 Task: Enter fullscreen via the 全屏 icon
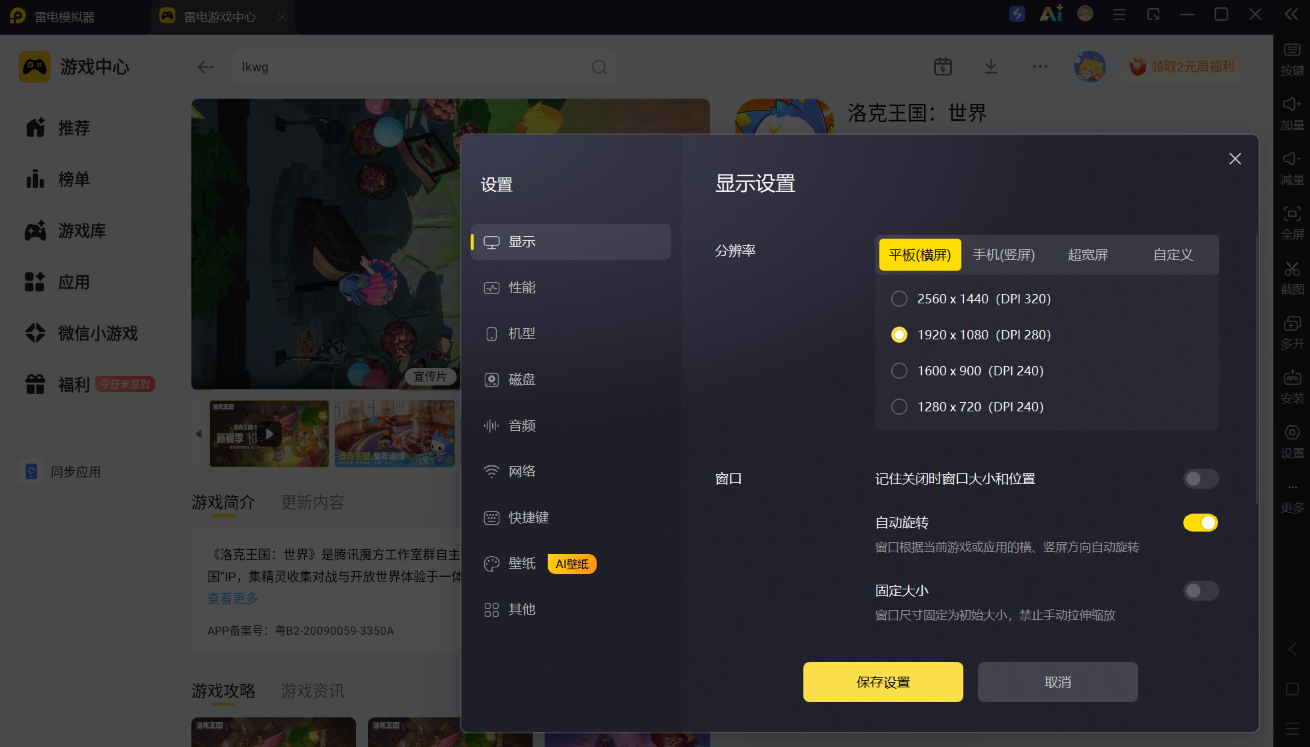[1292, 222]
